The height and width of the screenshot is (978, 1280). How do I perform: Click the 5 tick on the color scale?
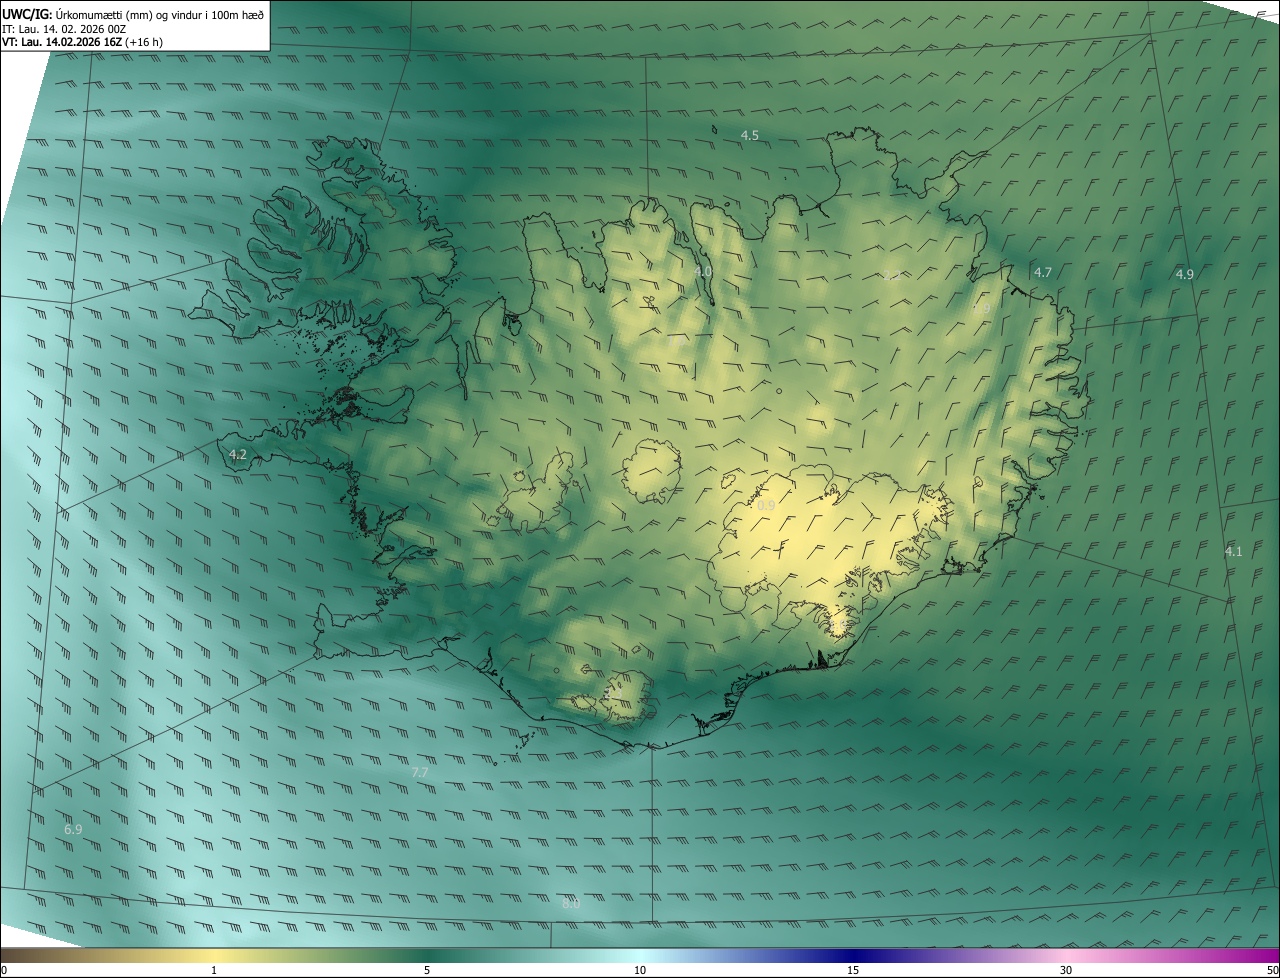click(x=427, y=970)
